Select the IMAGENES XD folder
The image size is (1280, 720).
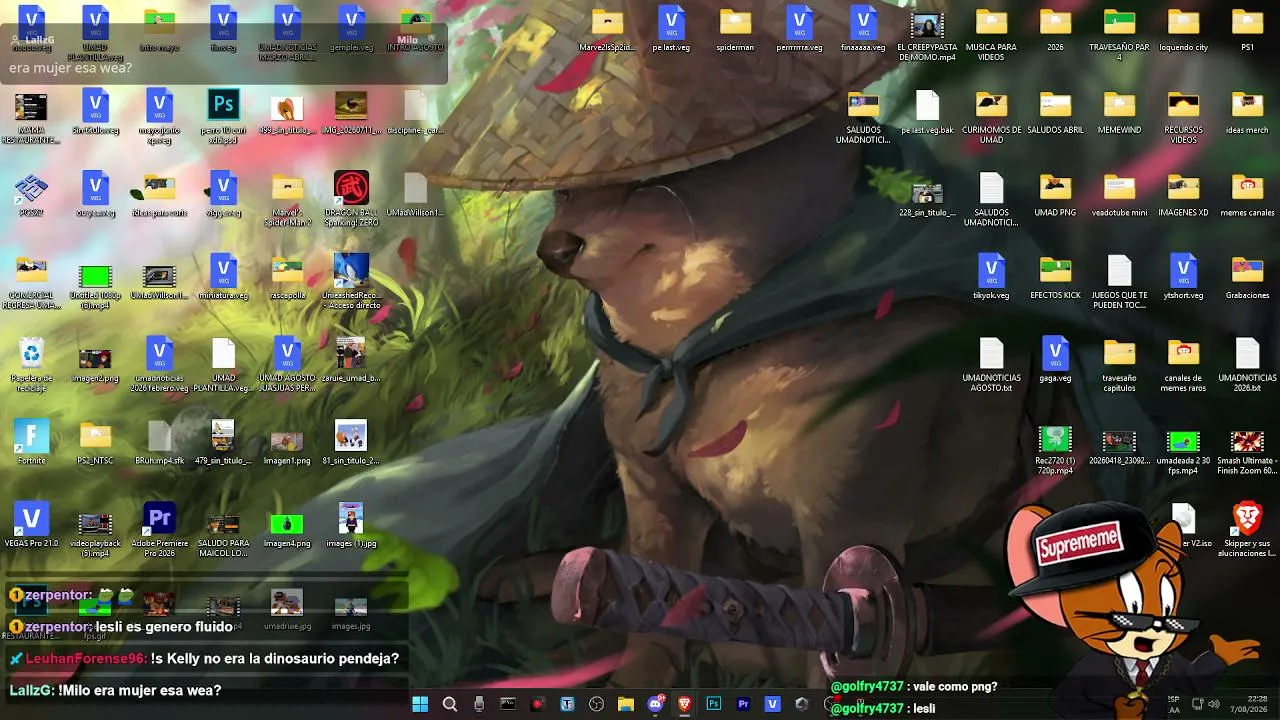(x=1183, y=194)
